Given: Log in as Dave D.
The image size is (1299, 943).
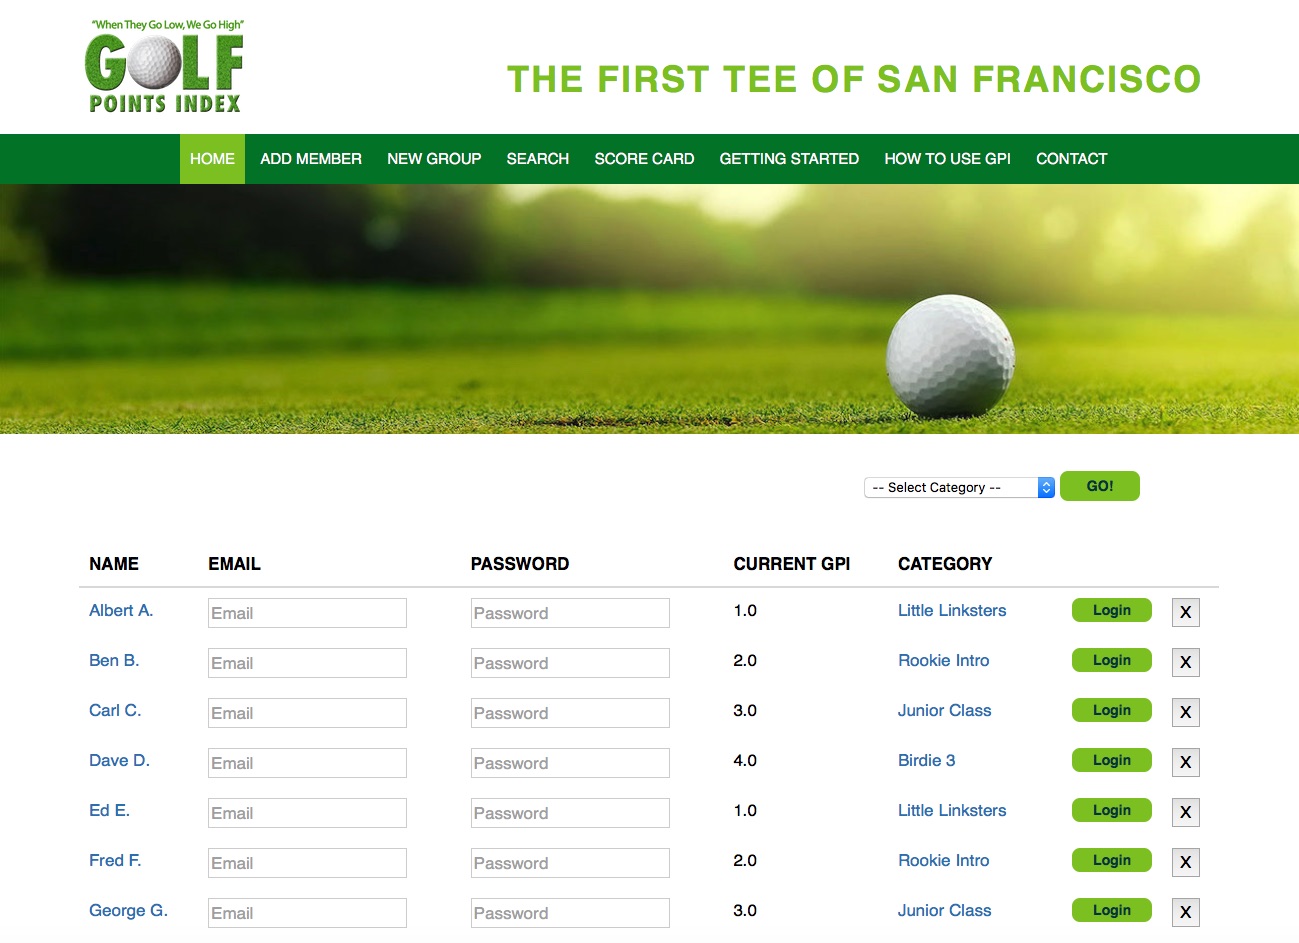Looking at the screenshot, I should coord(1112,760).
